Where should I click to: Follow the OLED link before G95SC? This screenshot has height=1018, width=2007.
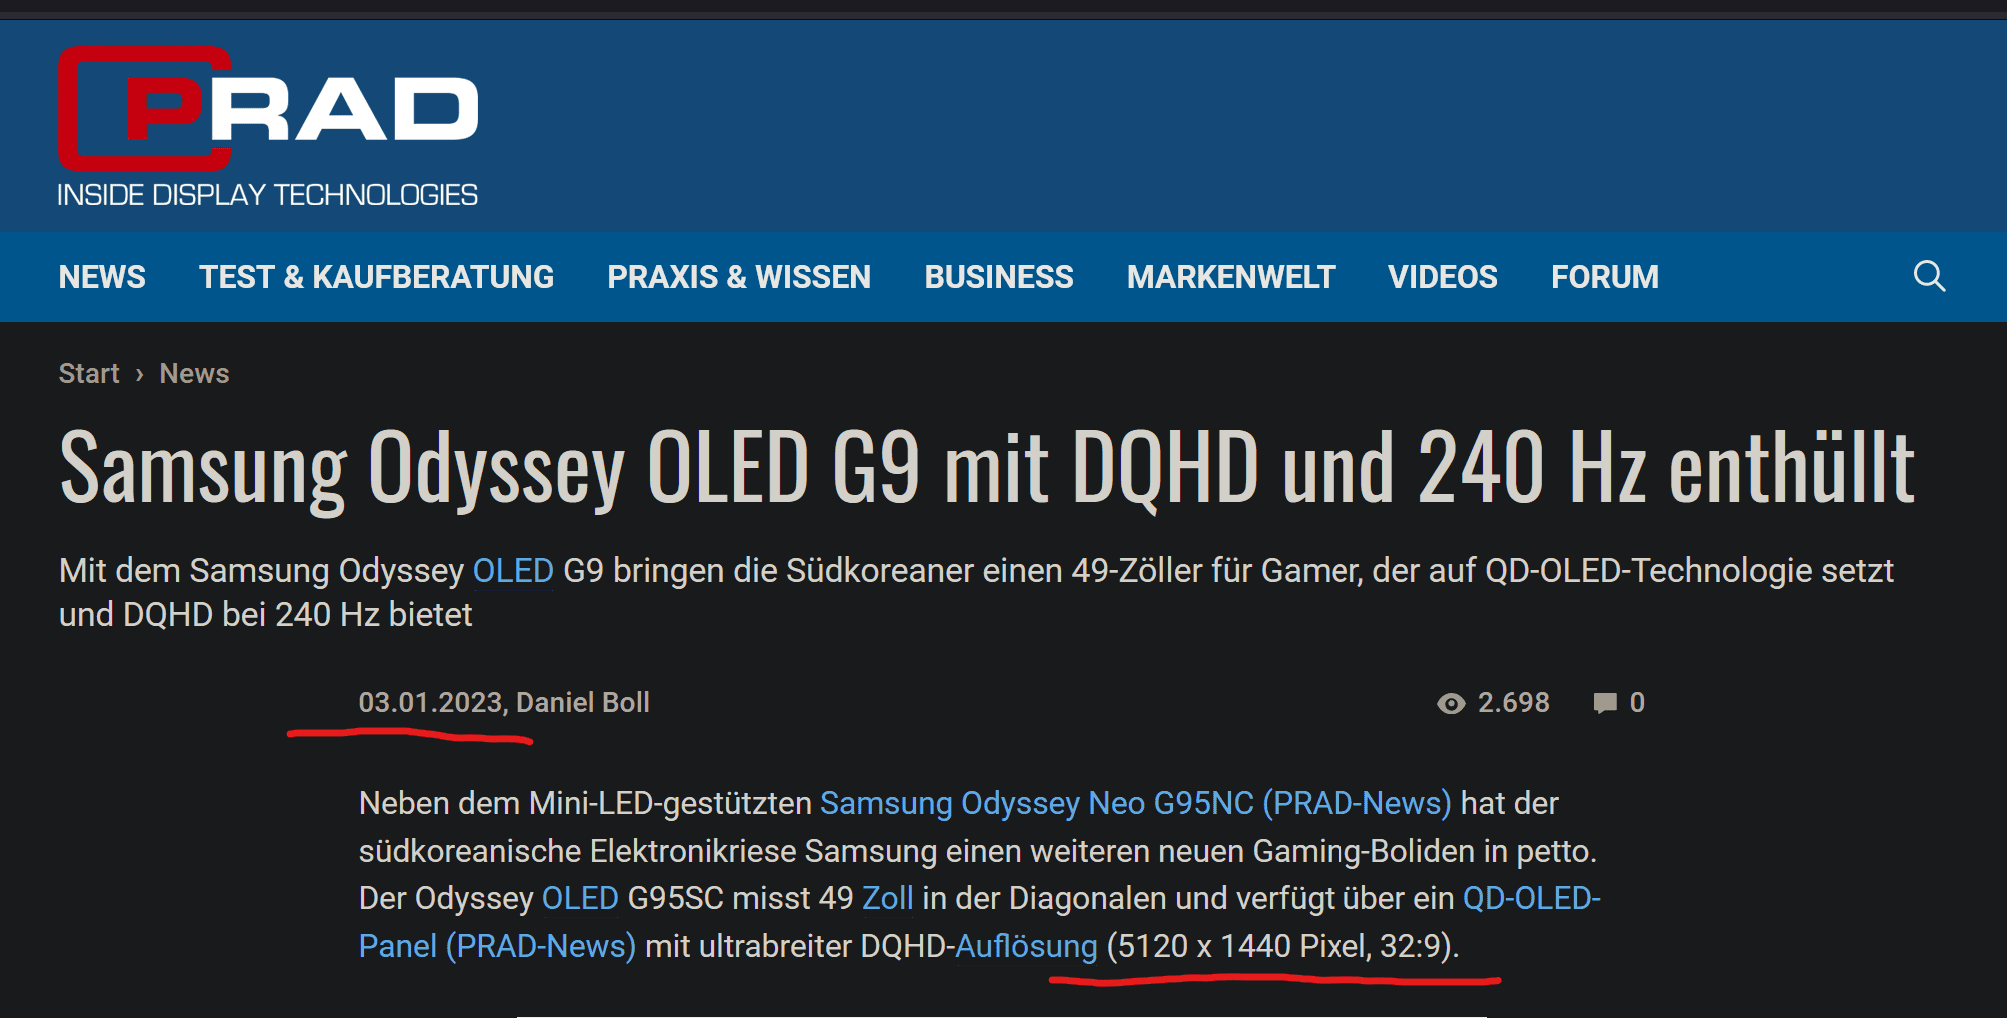580,898
